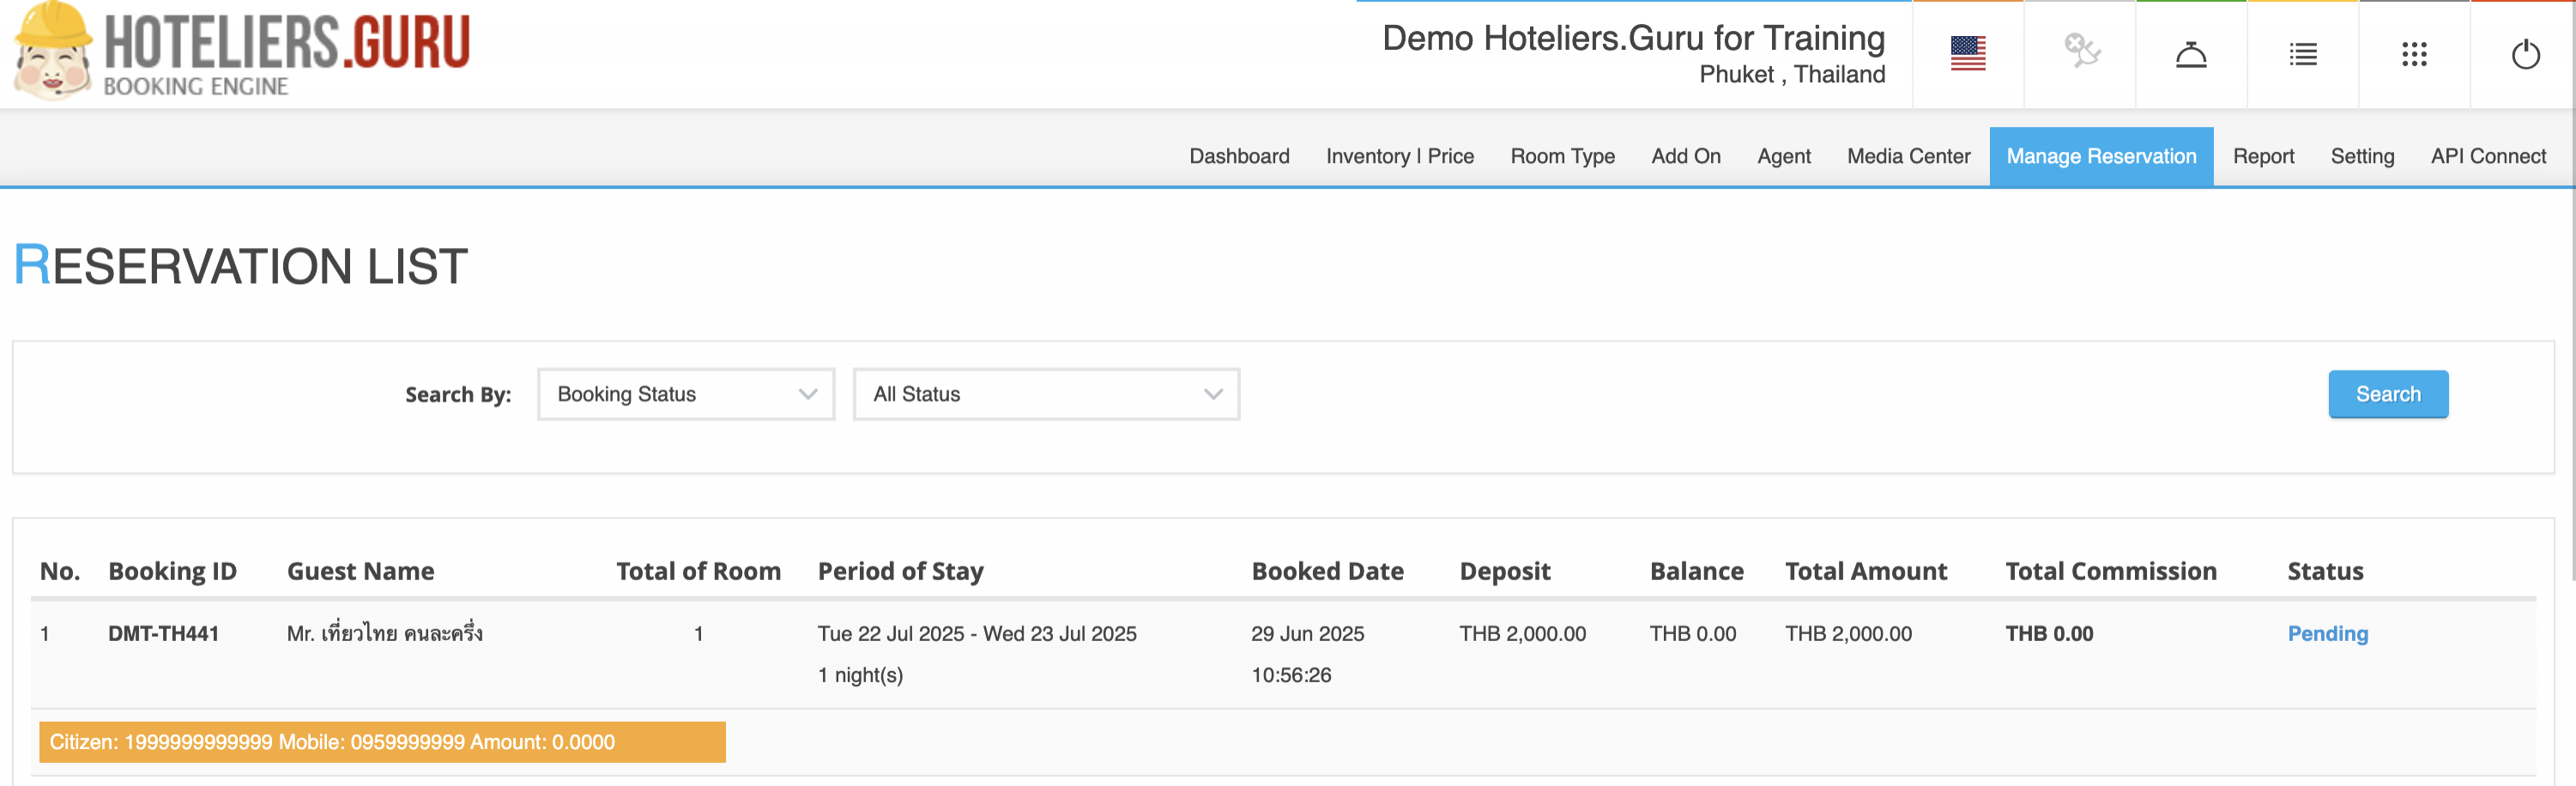Select the Room Type menu item
The image size is (2576, 786).
tap(1561, 156)
